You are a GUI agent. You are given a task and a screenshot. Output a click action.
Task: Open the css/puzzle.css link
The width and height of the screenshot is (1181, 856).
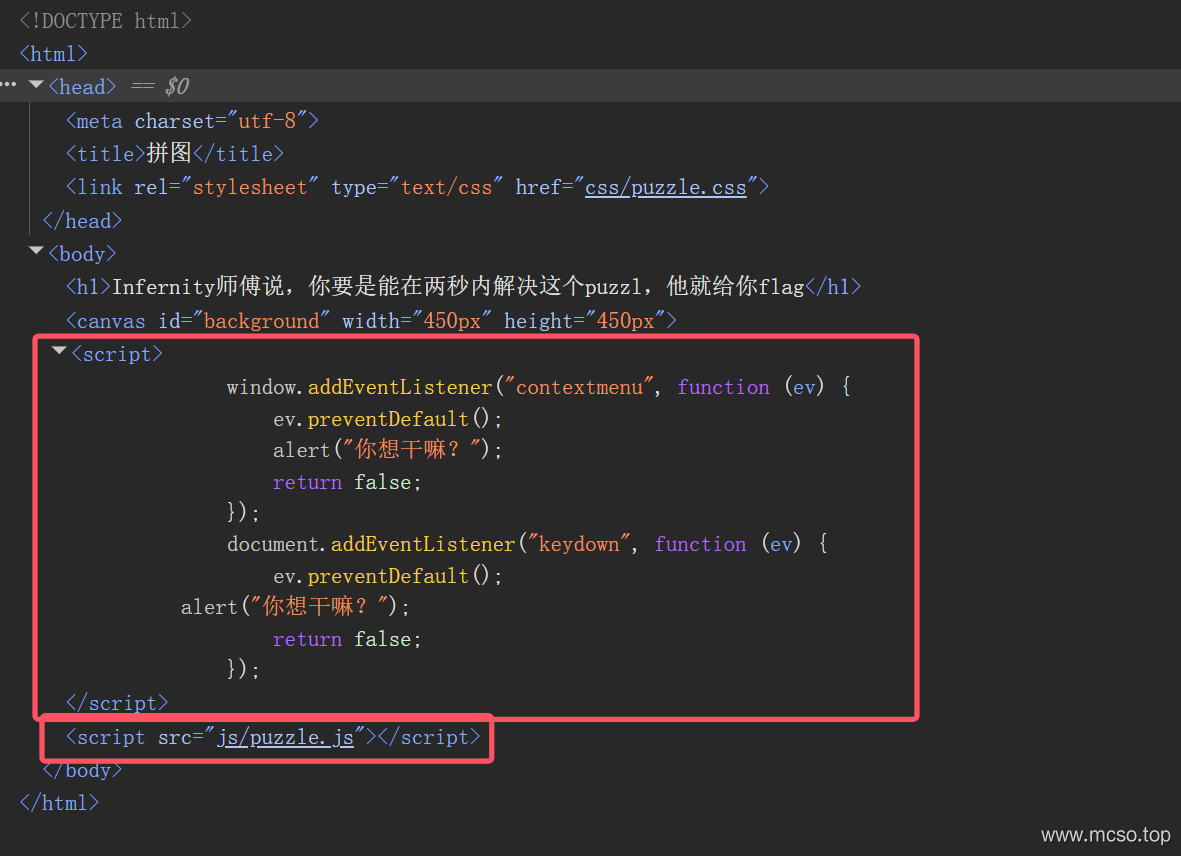point(665,187)
